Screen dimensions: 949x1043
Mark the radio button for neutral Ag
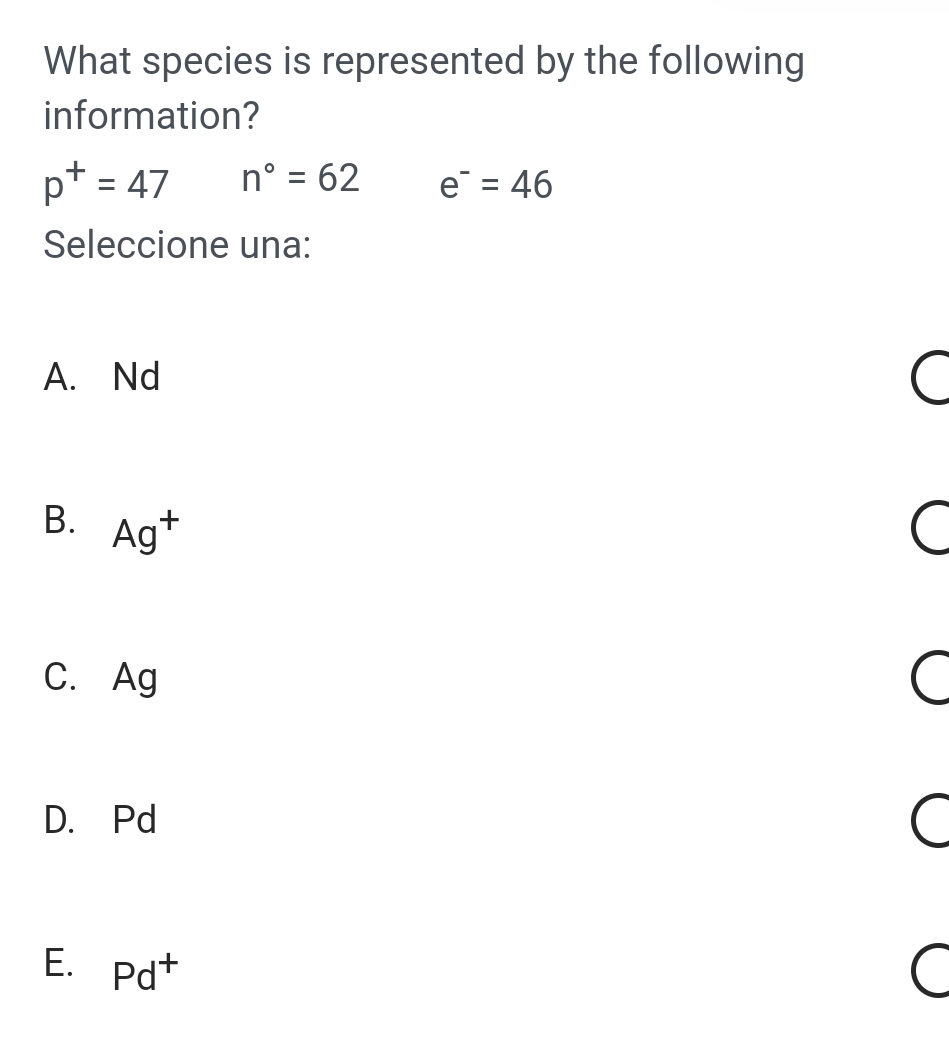(932, 679)
